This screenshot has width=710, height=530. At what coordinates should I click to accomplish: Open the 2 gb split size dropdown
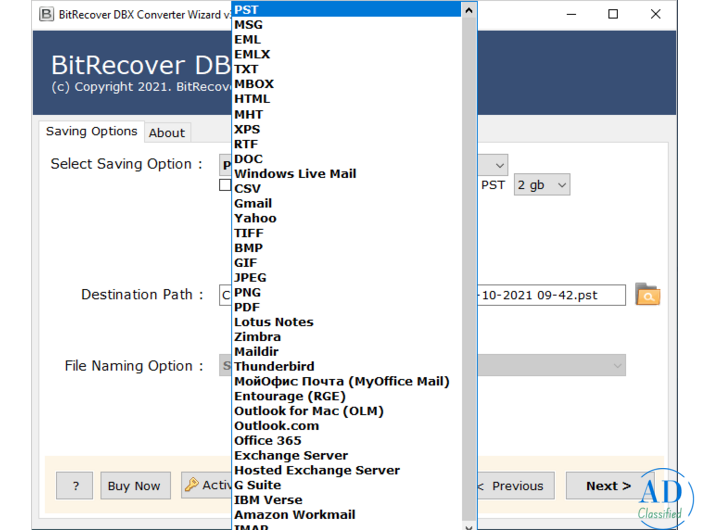[x=542, y=185]
